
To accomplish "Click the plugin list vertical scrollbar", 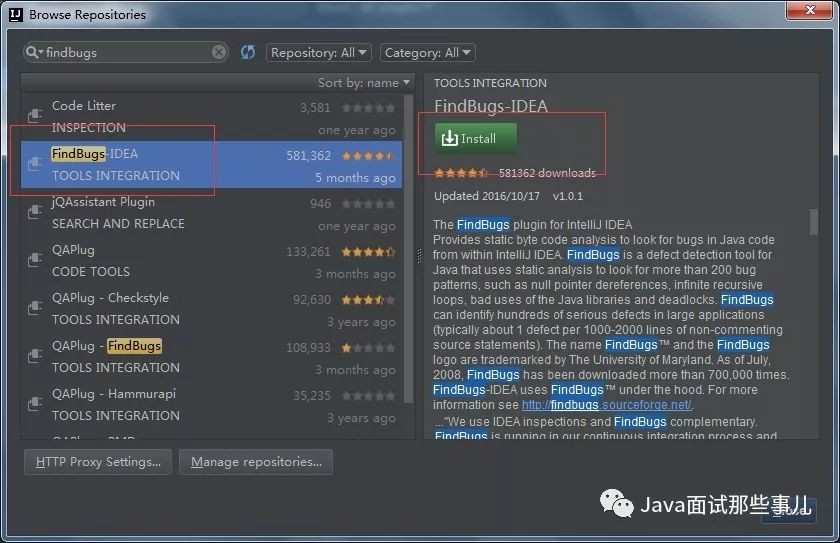I will tap(409, 249).
